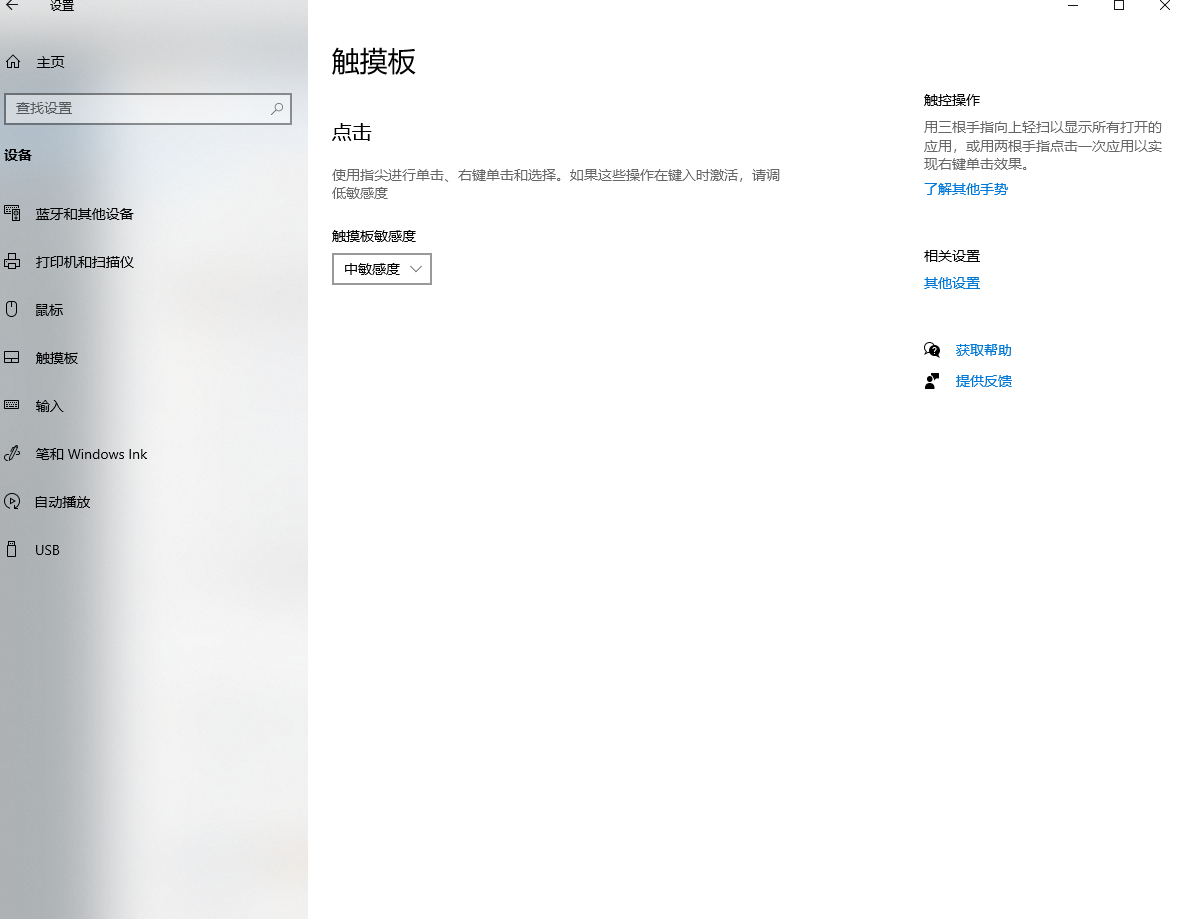Viewport: 1183px width, 919px height.
Task: Click the feedback person icon
Action: (933, 381)
